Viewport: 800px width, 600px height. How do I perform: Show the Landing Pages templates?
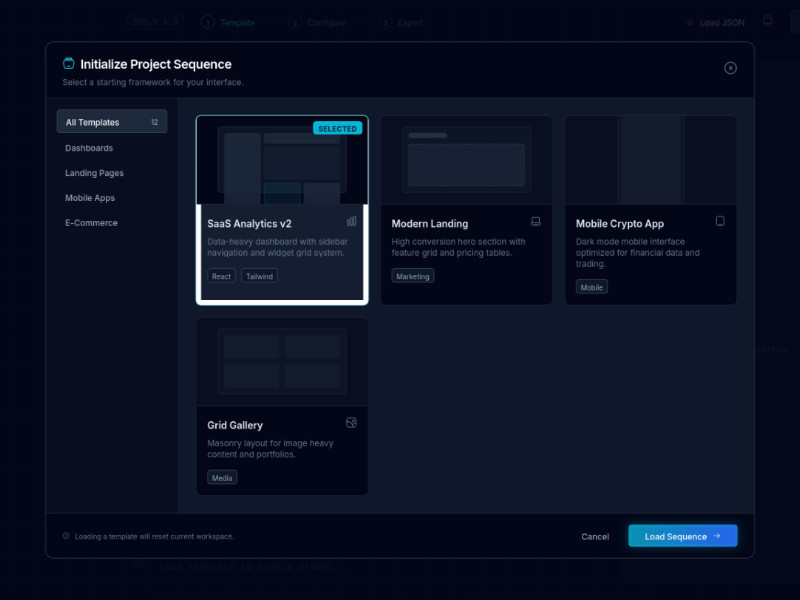pyautogui.click(x=94, y=173)
